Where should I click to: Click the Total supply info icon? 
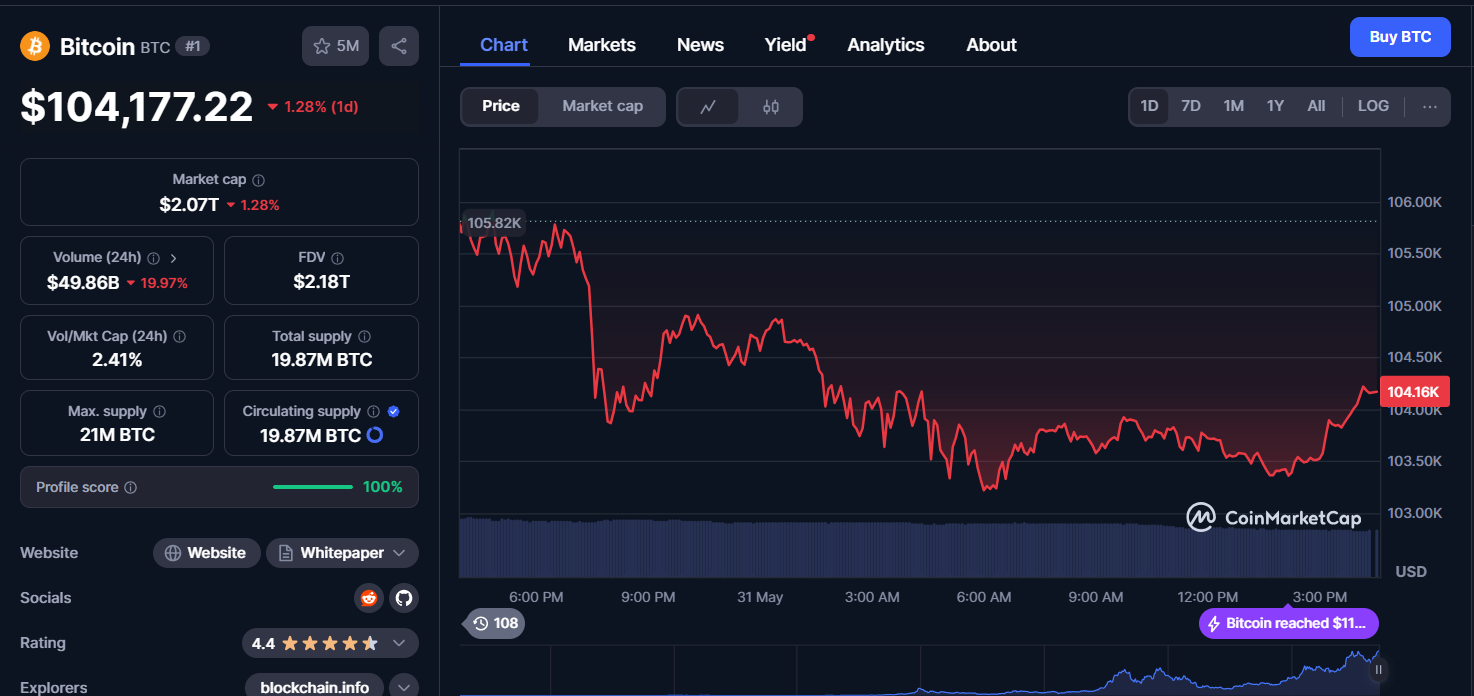coord(364,337)
